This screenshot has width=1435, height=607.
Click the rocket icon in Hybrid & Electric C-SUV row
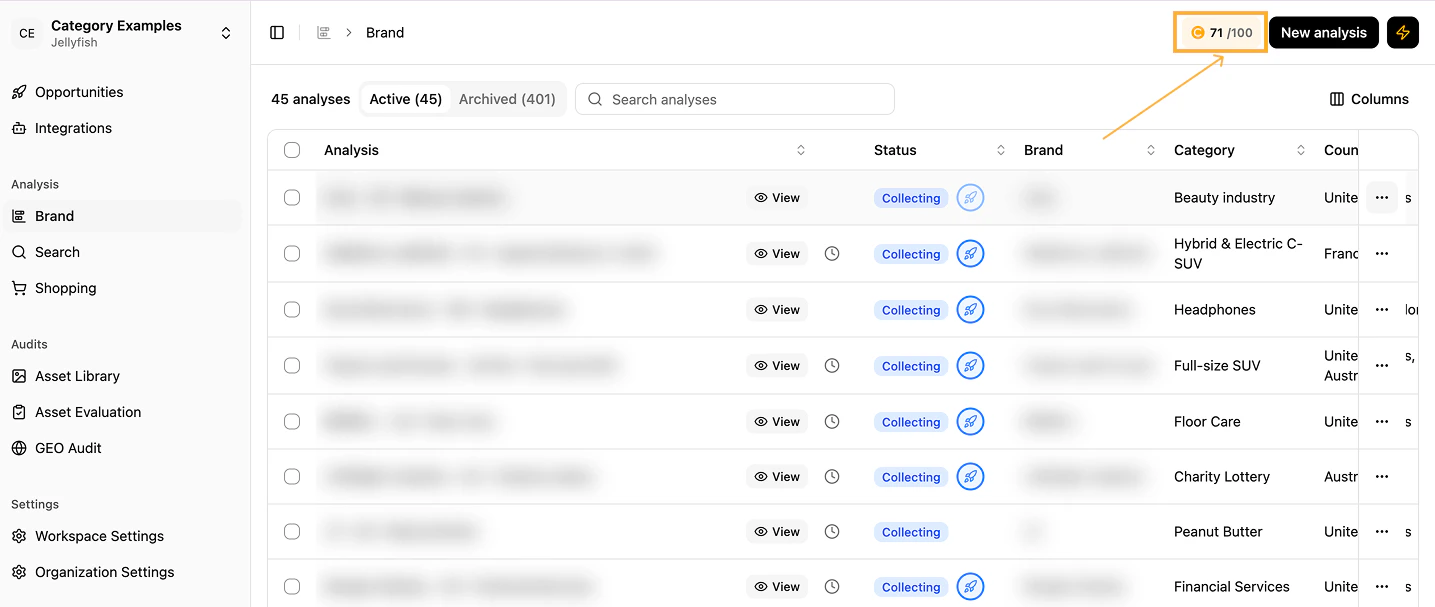pyautogui.click(x=970, y=254)
